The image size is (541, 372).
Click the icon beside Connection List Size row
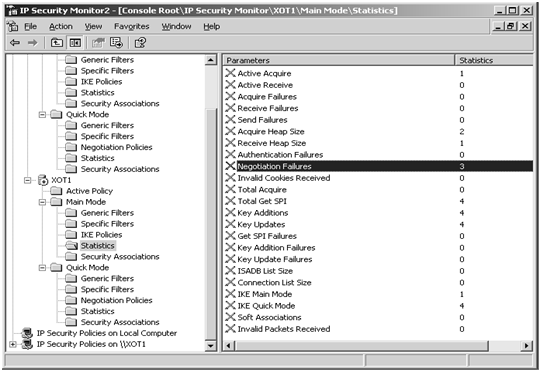[230, 282]
